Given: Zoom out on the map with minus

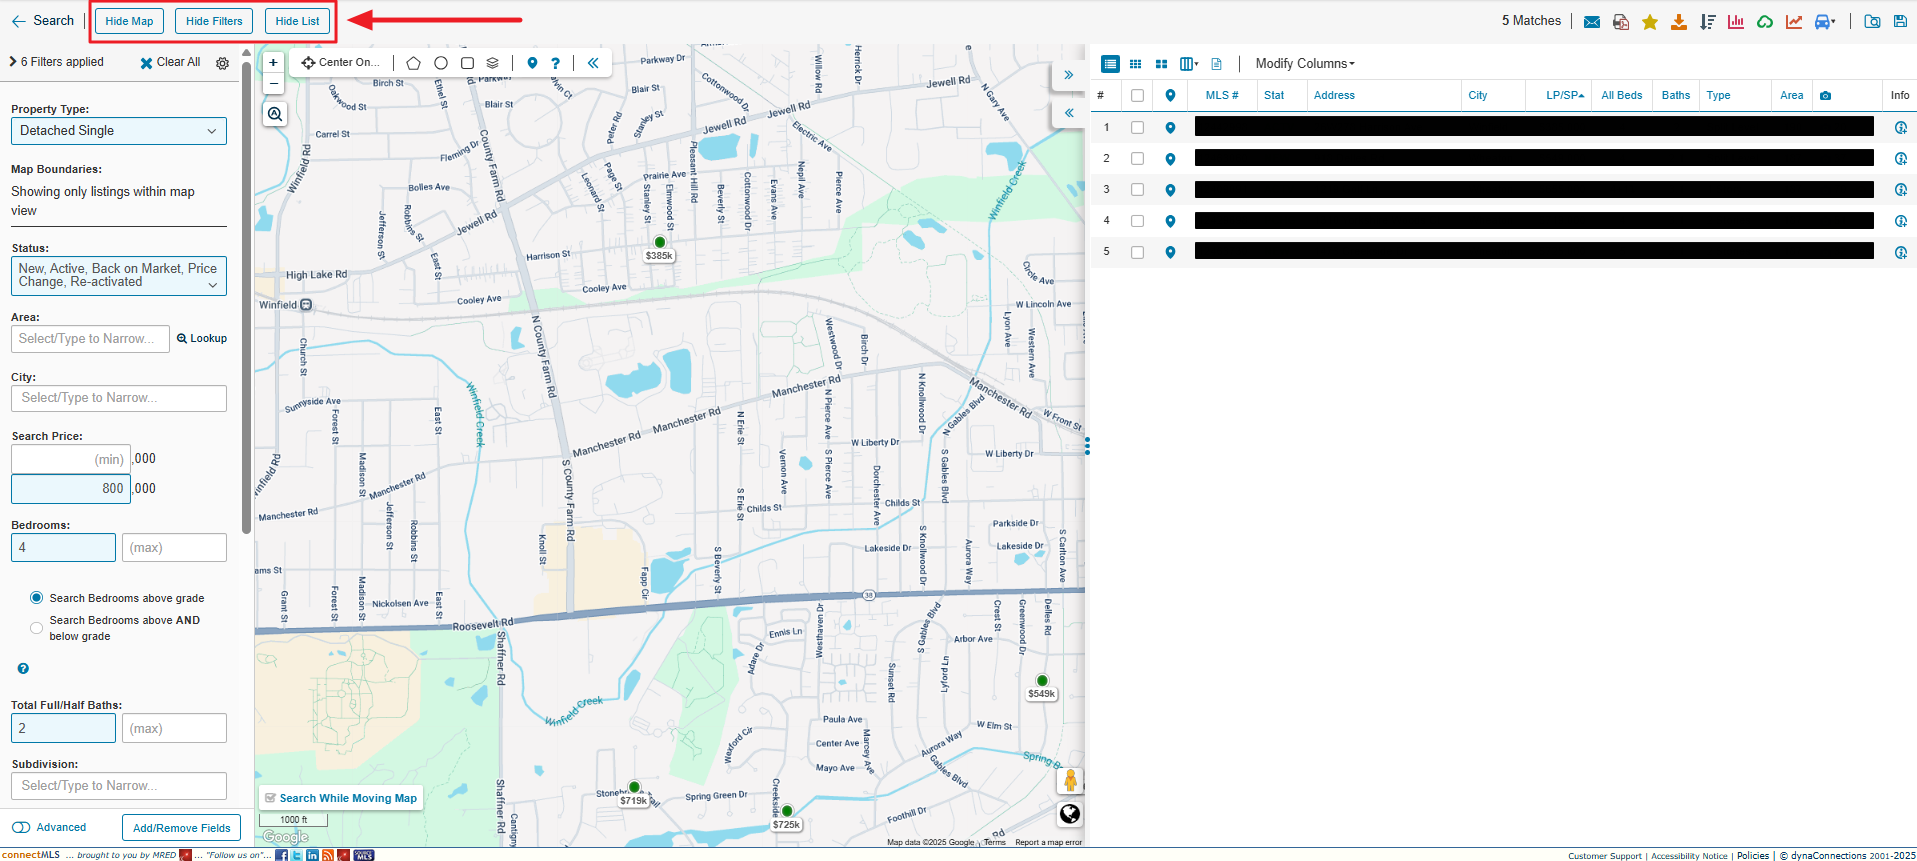Looking at the screenshot, I should (x=273, y=83).
